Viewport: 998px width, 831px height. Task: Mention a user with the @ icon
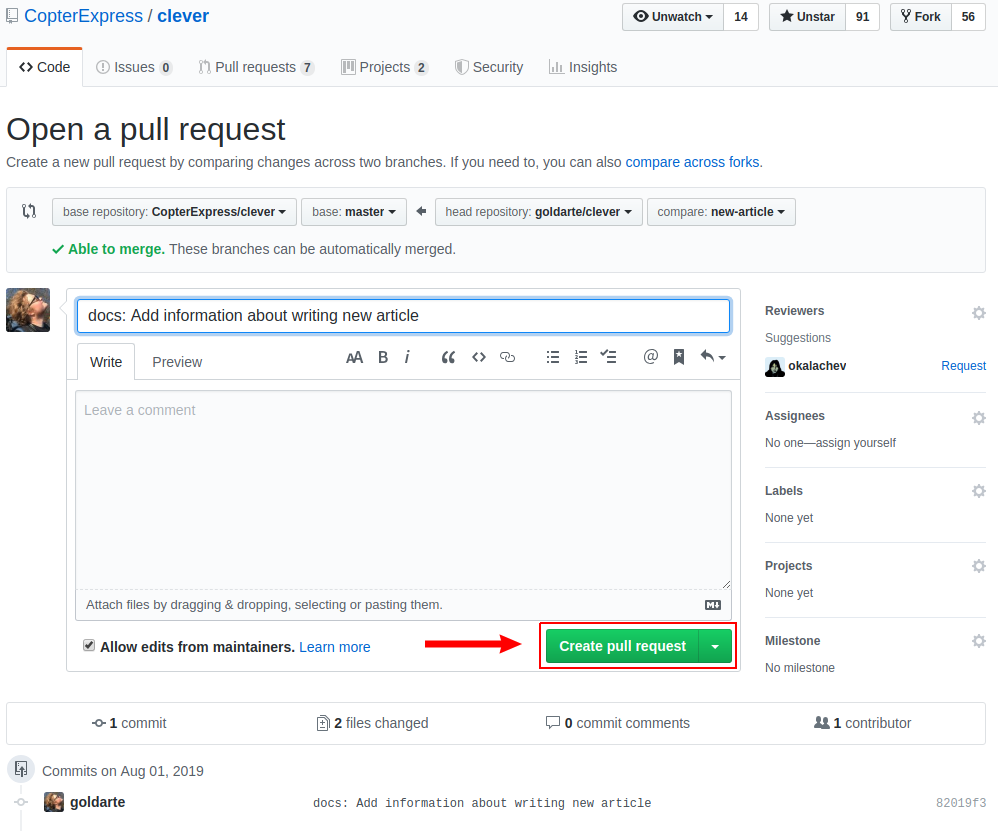pos(651,356)
